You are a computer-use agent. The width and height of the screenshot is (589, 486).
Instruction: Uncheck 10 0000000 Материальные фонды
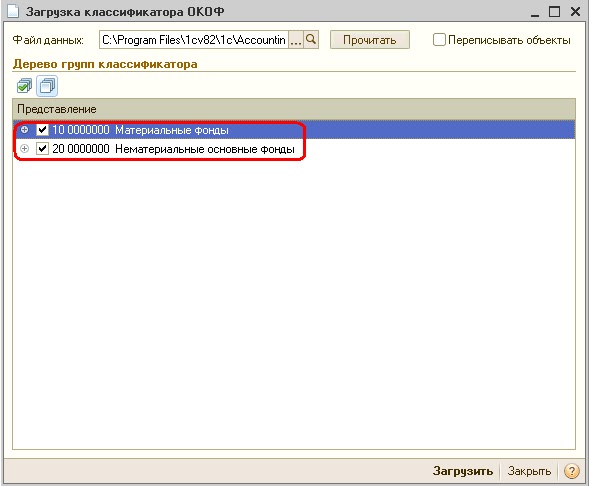pyautogui.click(x=42, y=130)
